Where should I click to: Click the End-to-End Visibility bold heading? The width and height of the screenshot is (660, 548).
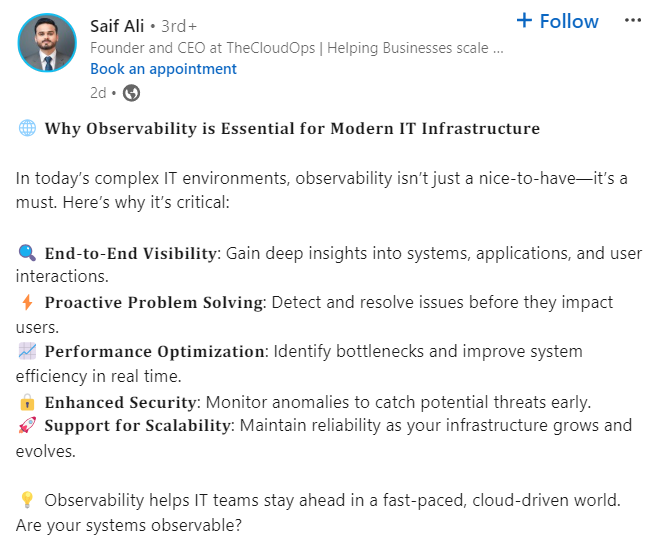tap(130, 254)
